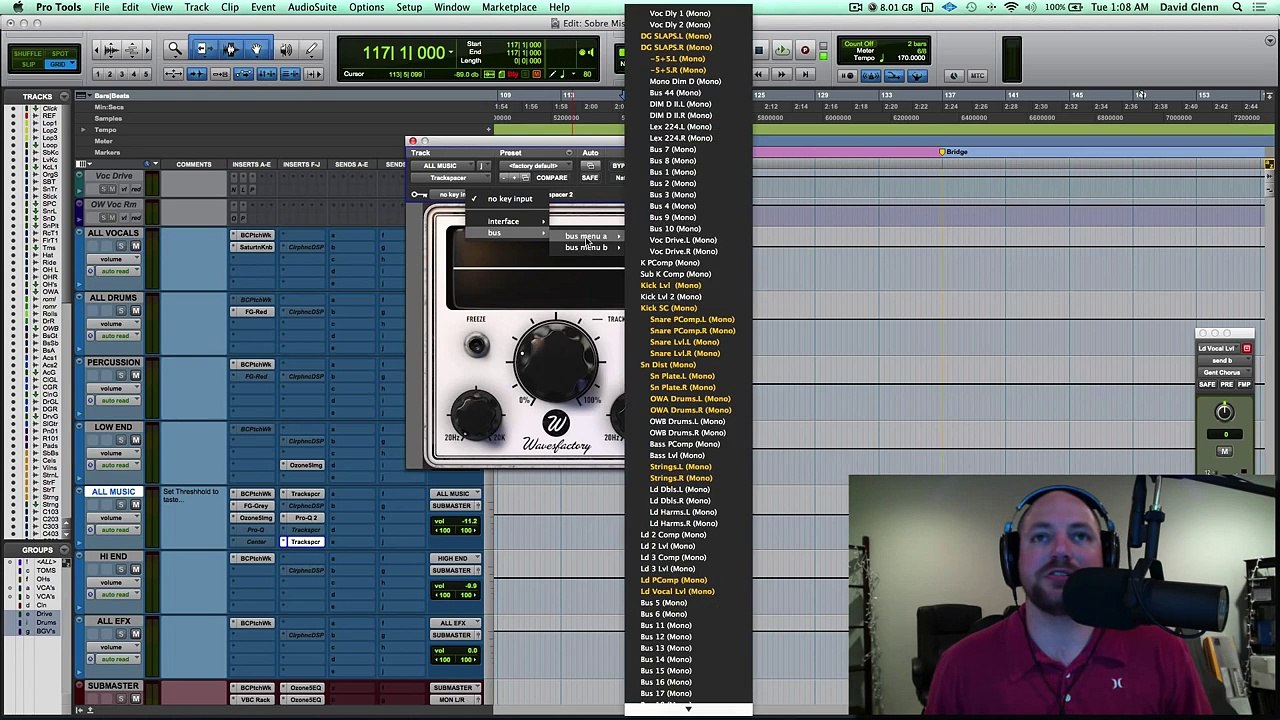Toggle the MTC generate button
The image size is (1280, 720).
(977, 76)
